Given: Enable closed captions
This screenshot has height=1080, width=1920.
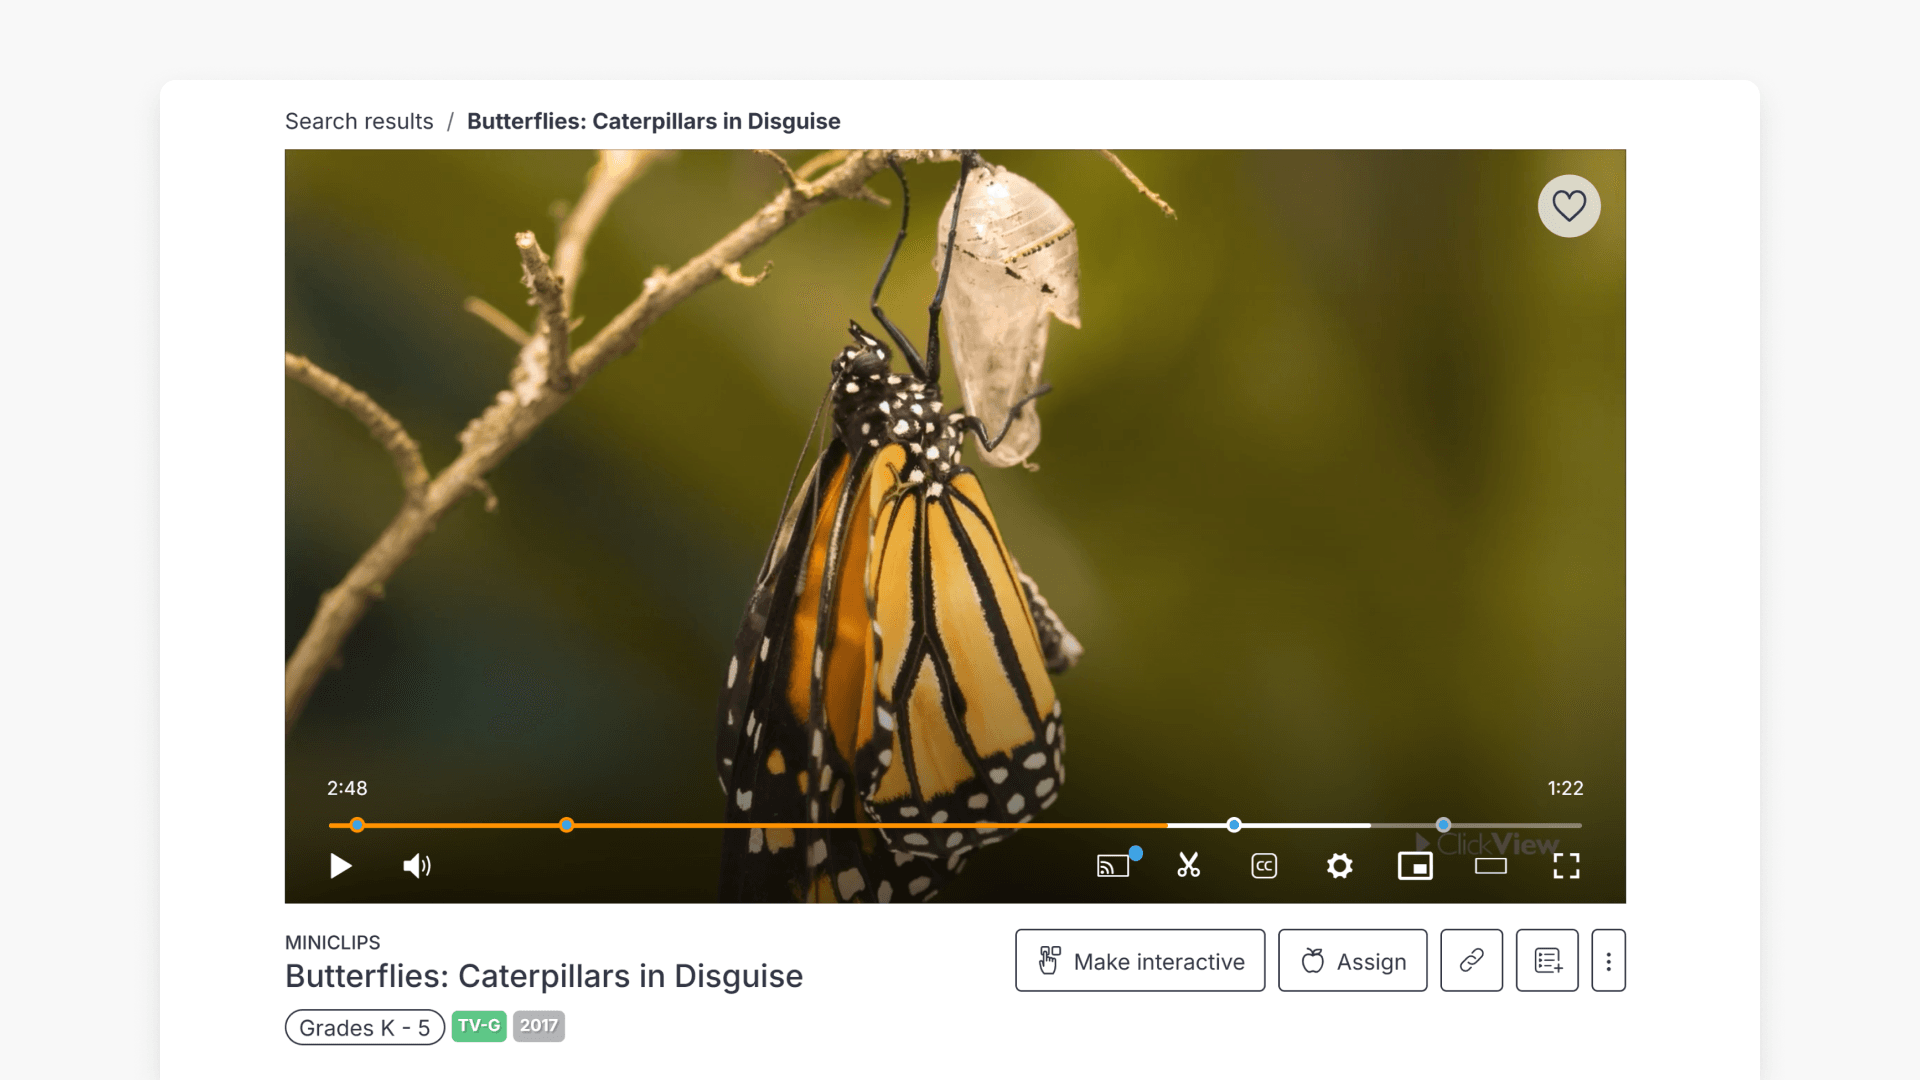Looking at the screenshot, I should click(1264, 866).
